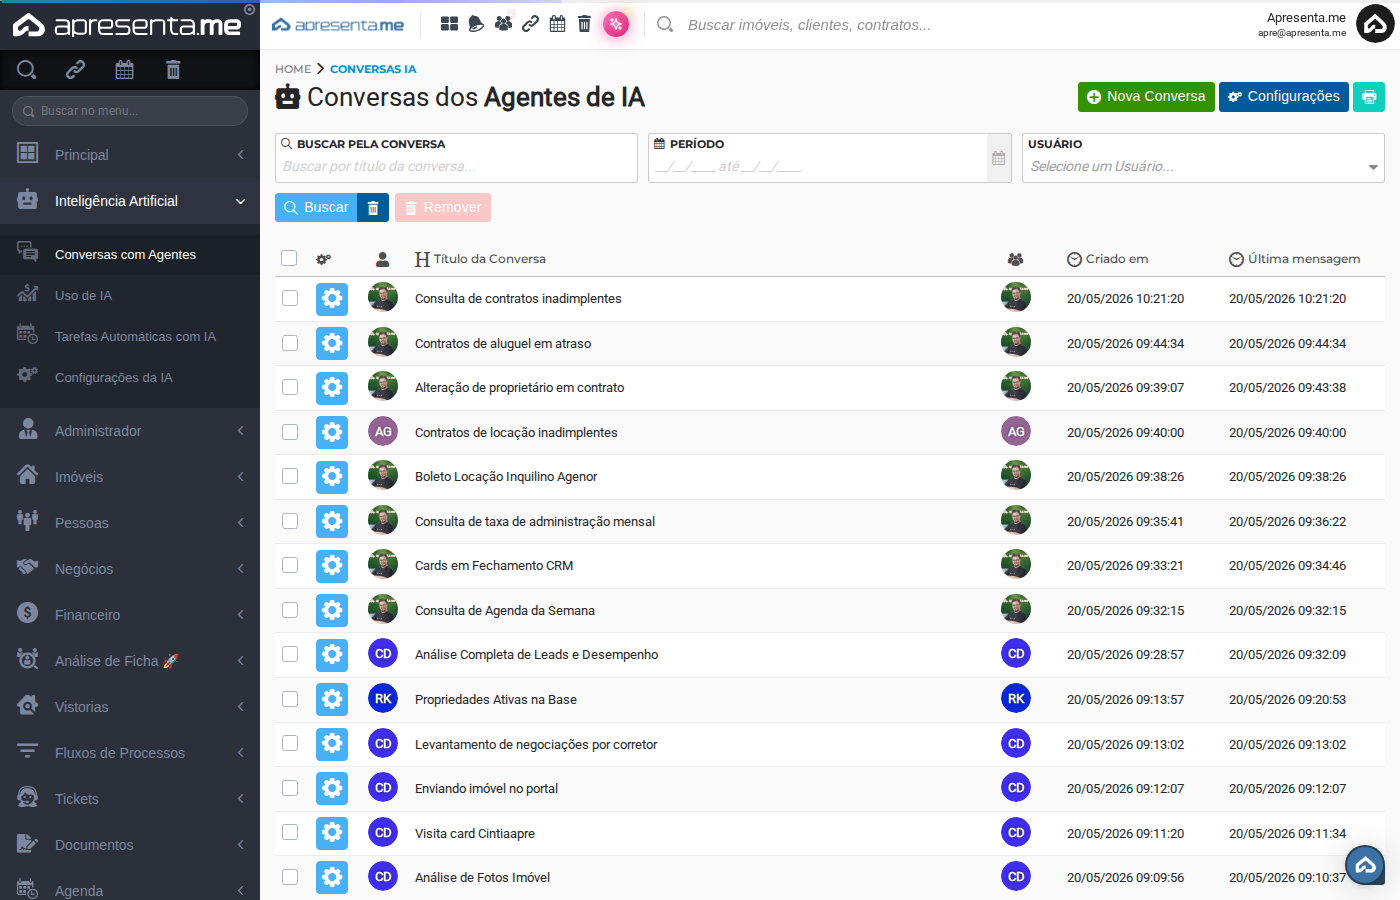1400x900 pixels.
Task: Open the dashboard grid icon in top bar
Action: (449, 24)
